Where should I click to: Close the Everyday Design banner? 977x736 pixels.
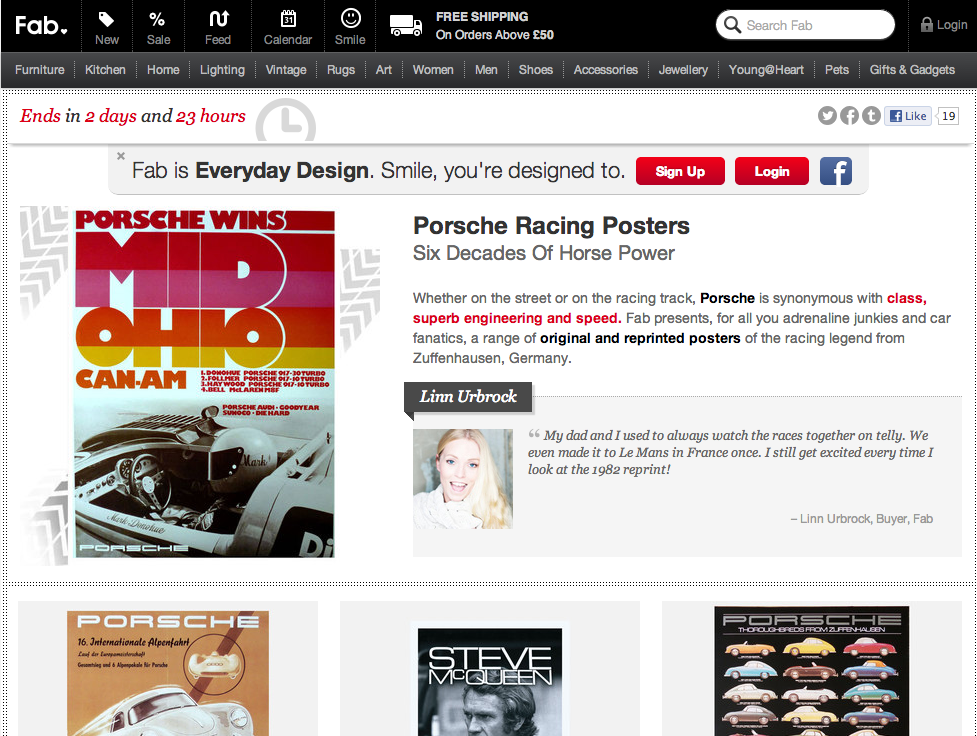pos(121,156)
